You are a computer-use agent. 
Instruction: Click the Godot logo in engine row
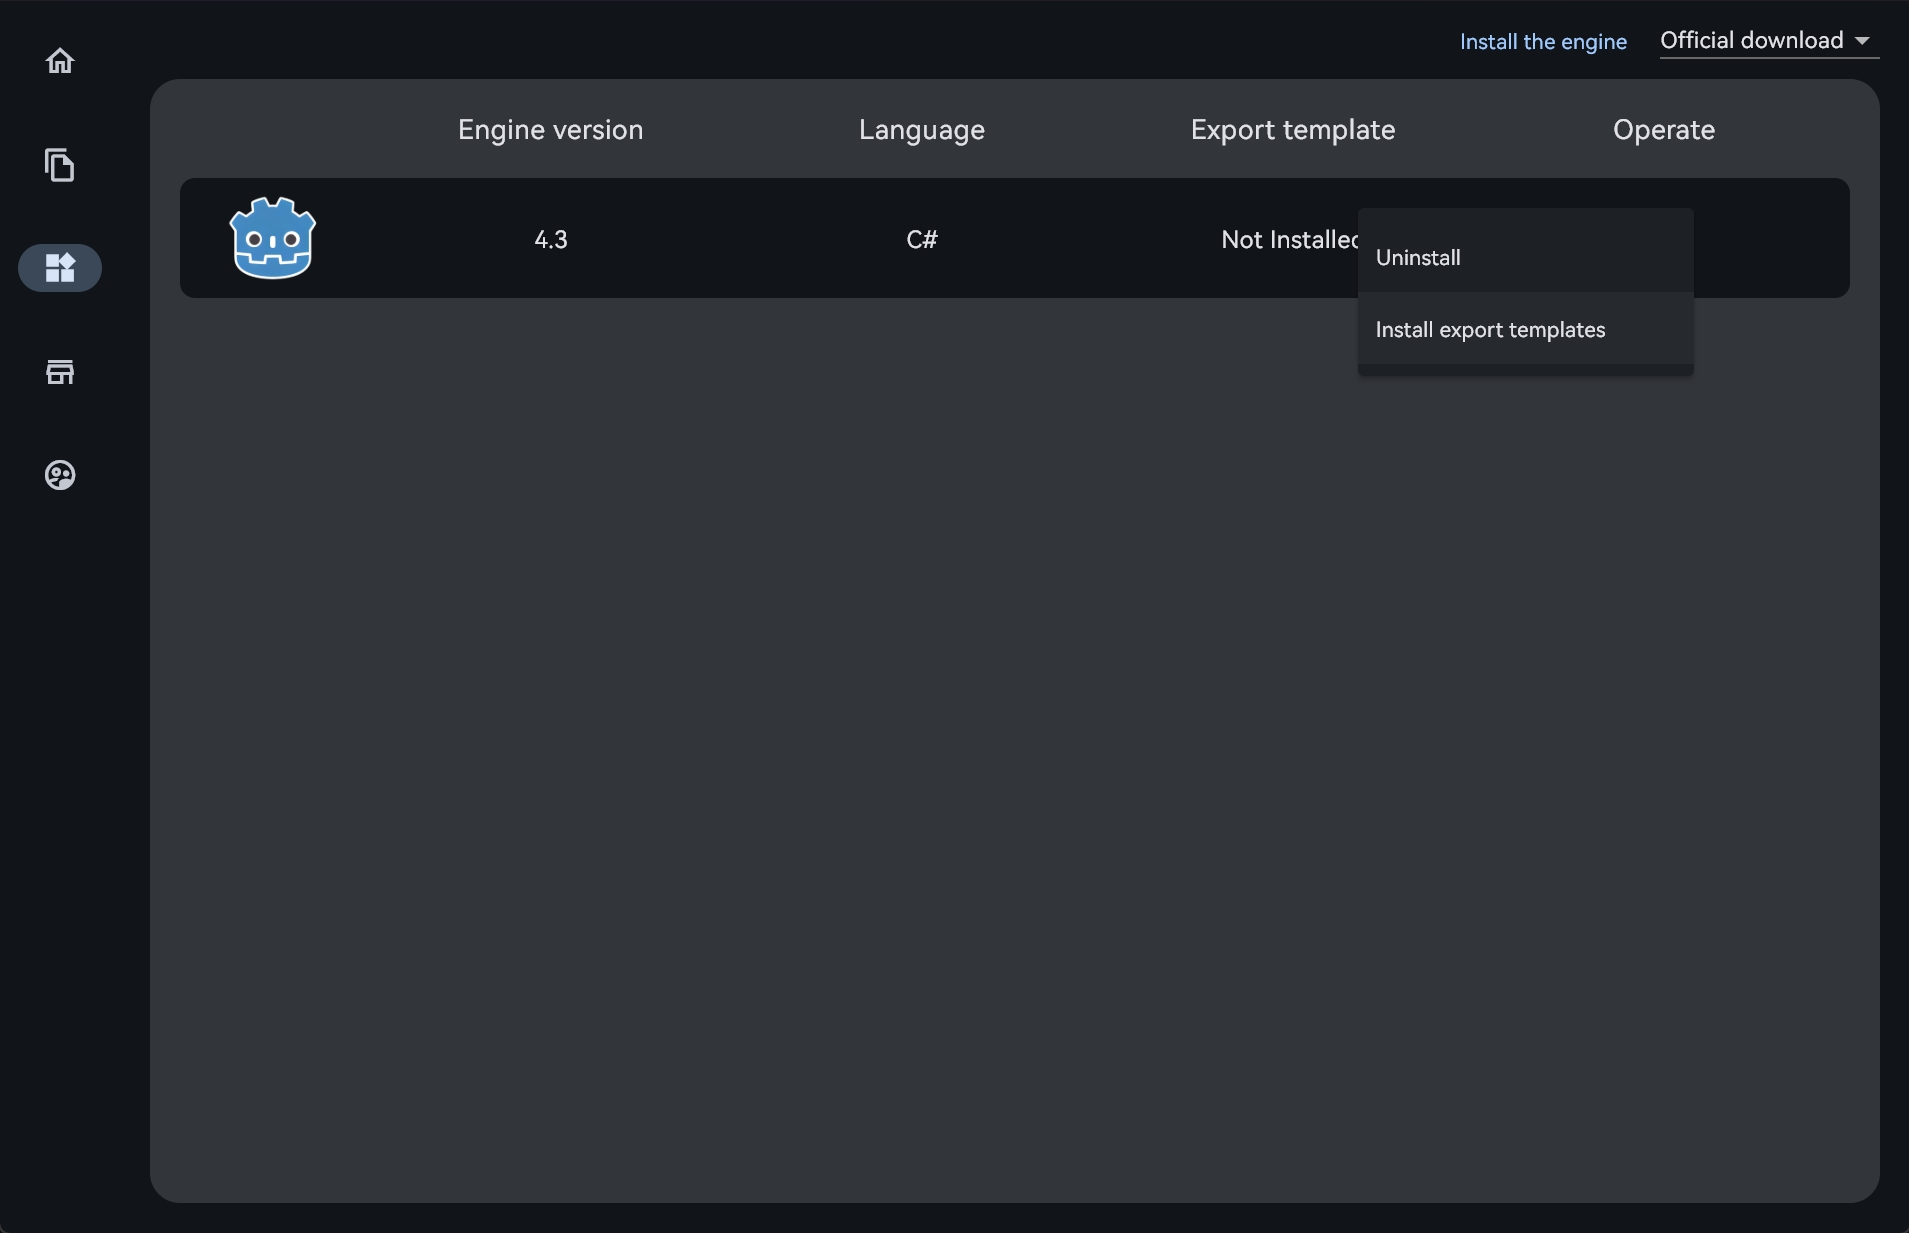(273, 238)
